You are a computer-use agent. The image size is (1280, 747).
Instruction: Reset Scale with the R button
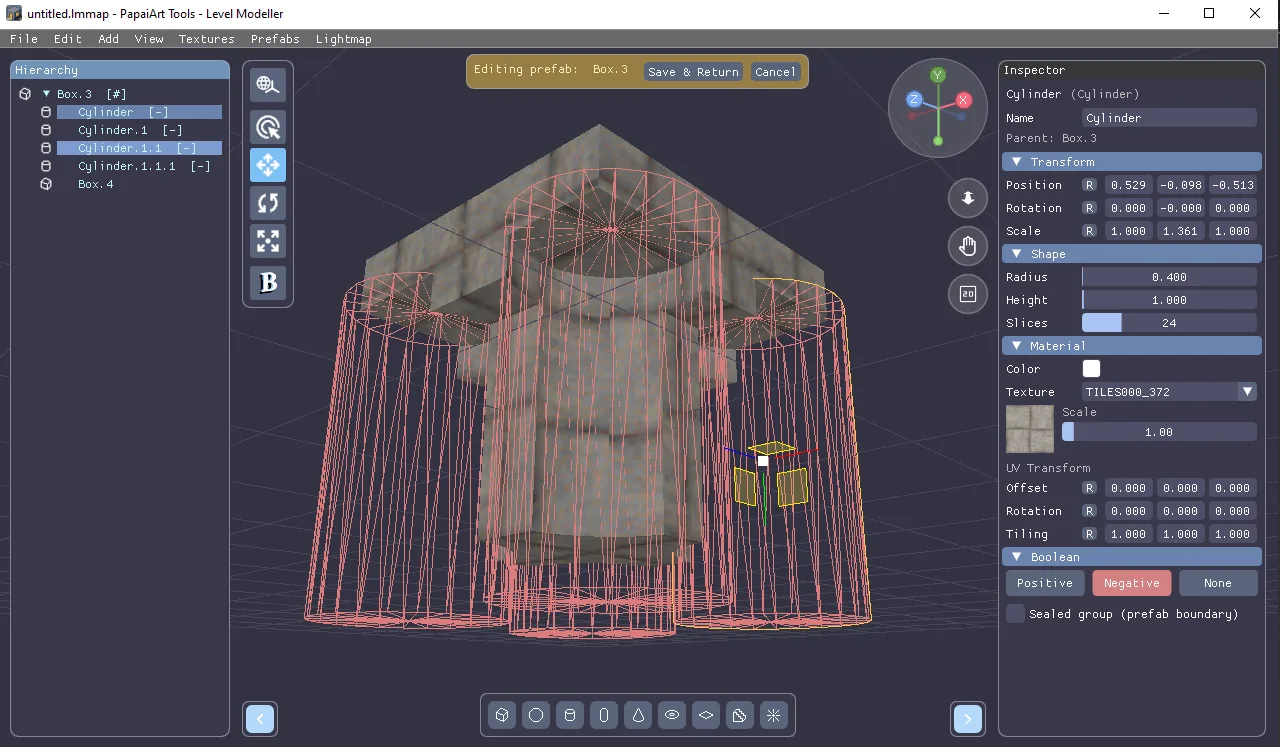coord(1089,231)
